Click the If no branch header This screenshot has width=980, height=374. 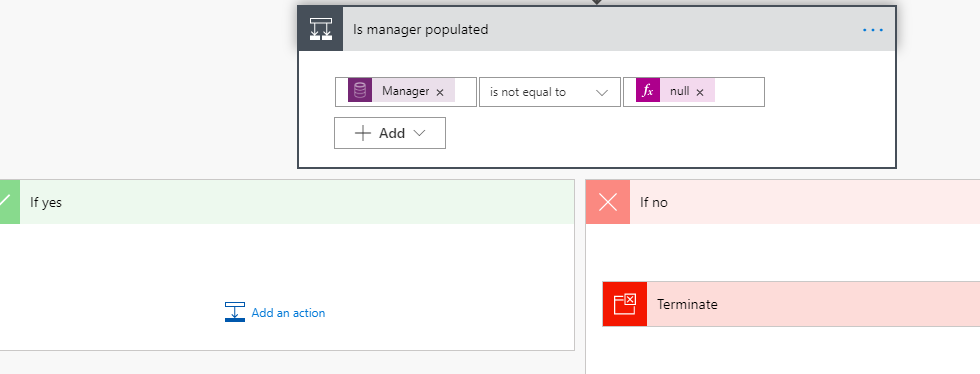tap(782, 202)
